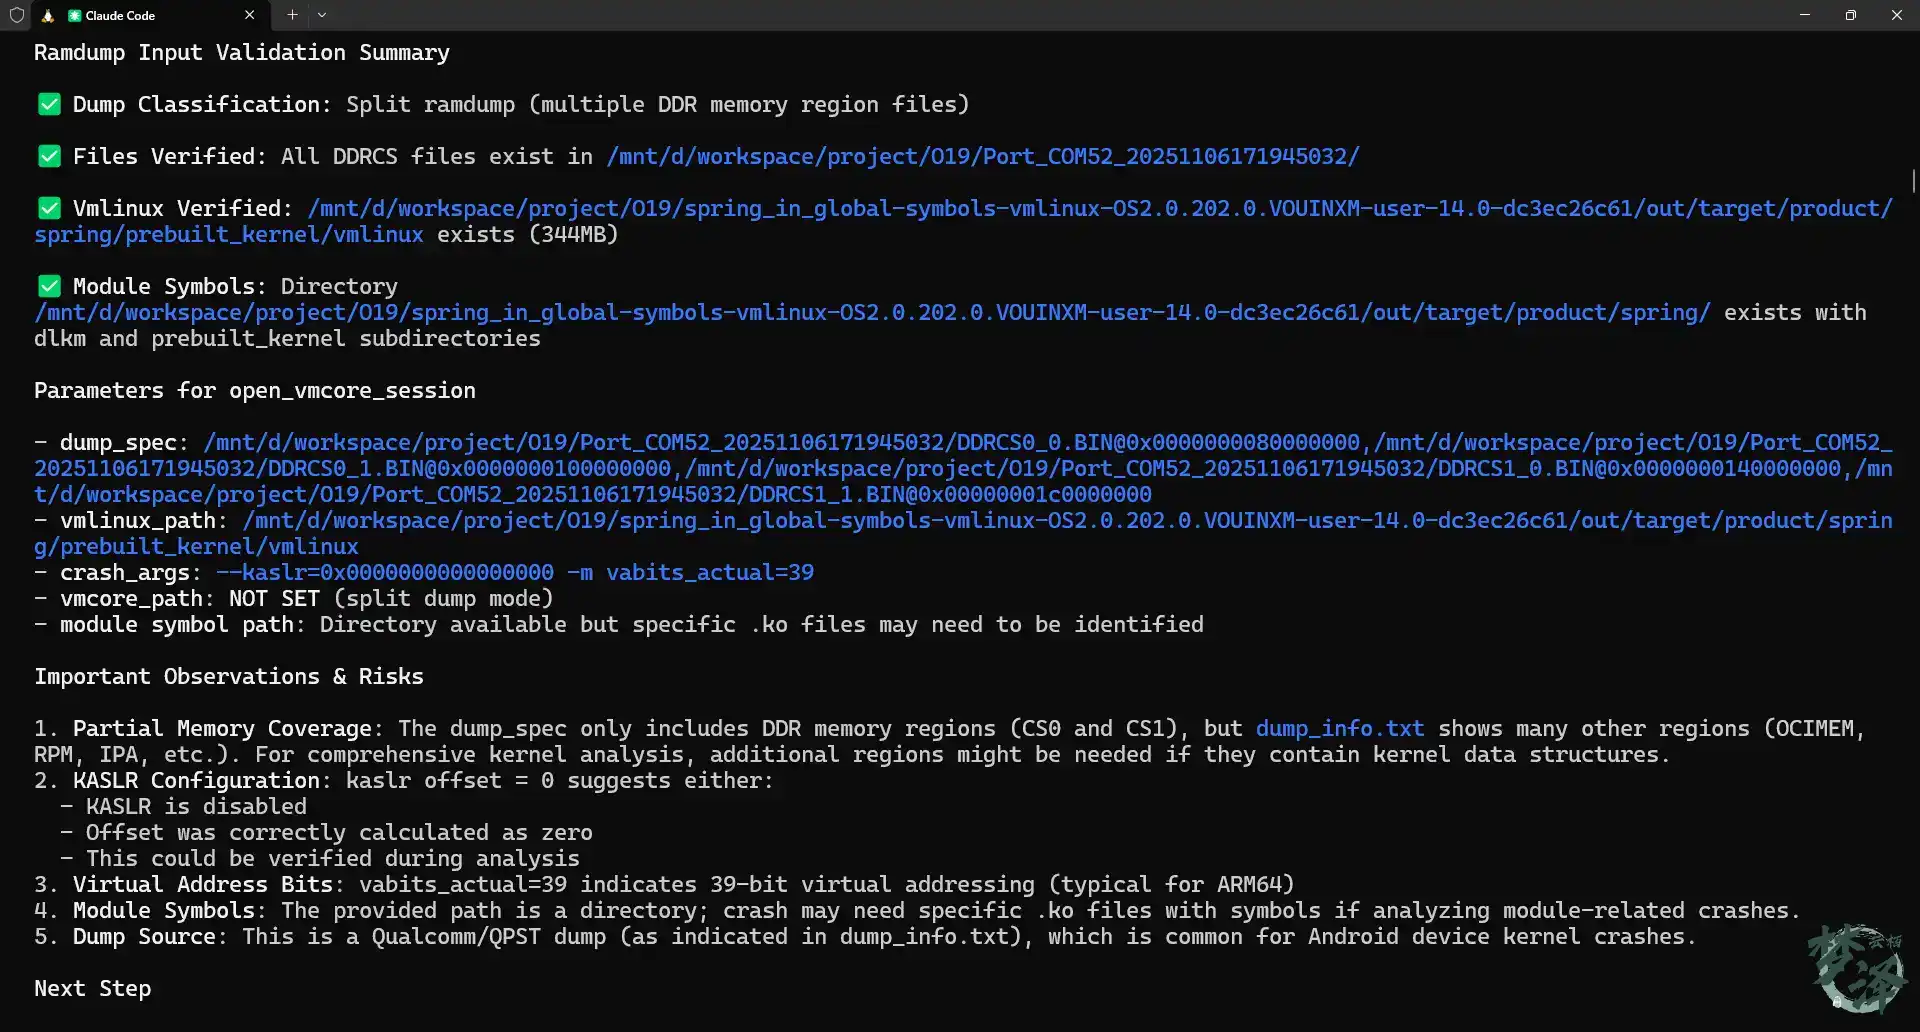Image resolution: width=1920 pixels, height=1032 pixels.
Task: Expand the new tab profile dropdown
Action: [322, 15]
